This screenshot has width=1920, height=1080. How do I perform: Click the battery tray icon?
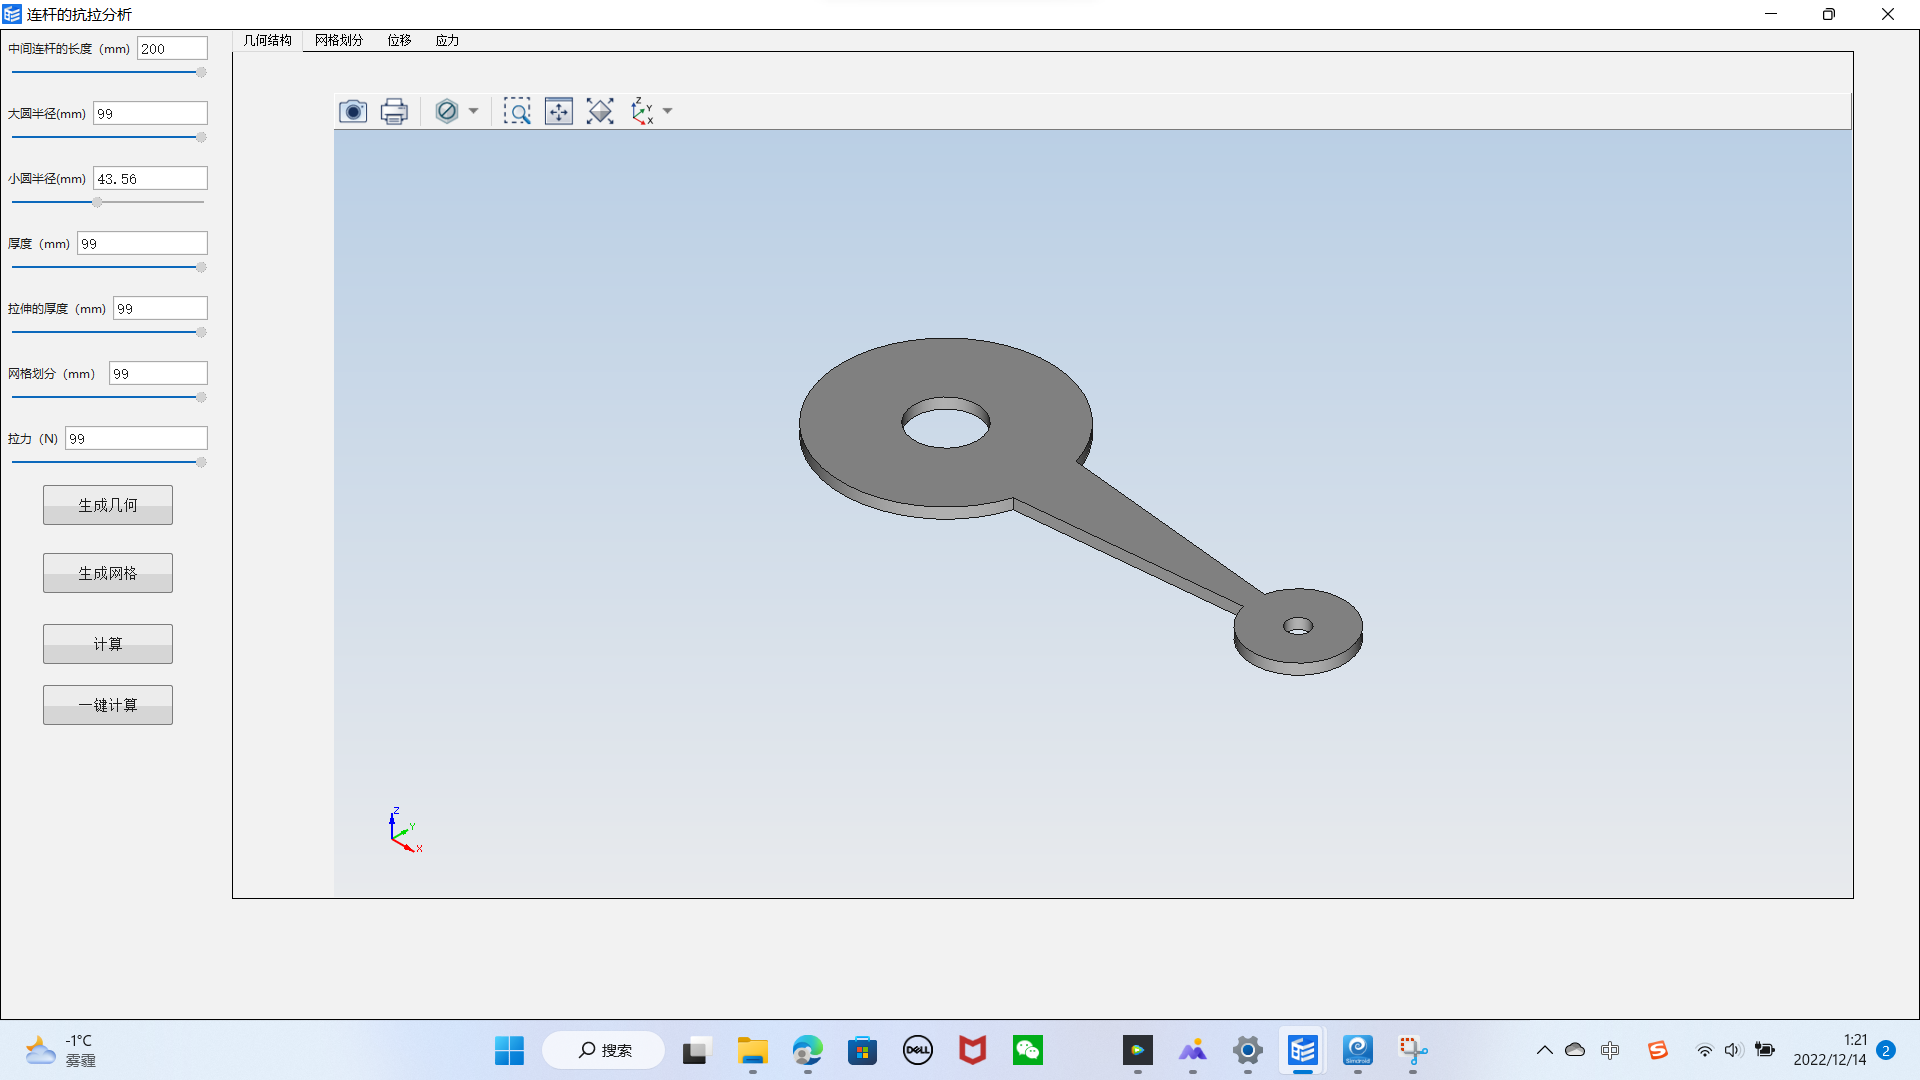pos(1765,1050)
